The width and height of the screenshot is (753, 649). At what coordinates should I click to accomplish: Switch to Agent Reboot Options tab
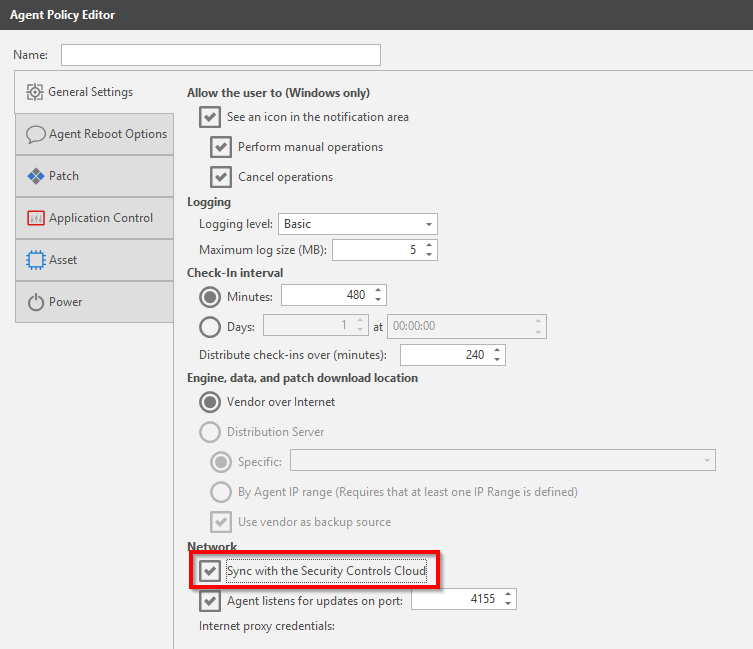click(94, 134)
